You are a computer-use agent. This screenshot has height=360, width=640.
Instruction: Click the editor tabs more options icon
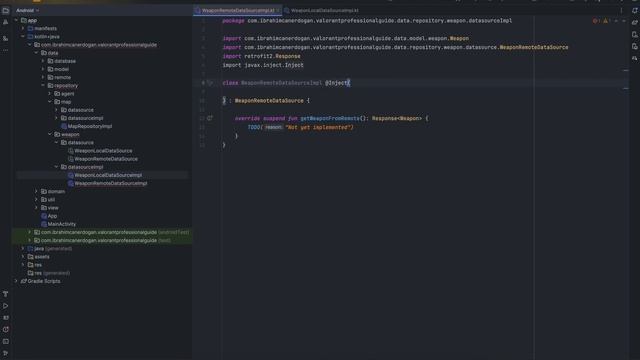tap(622, 11)
